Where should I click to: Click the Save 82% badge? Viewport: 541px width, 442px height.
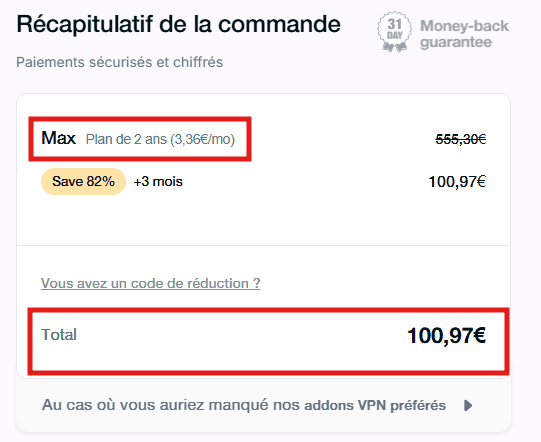click(83, 181)
